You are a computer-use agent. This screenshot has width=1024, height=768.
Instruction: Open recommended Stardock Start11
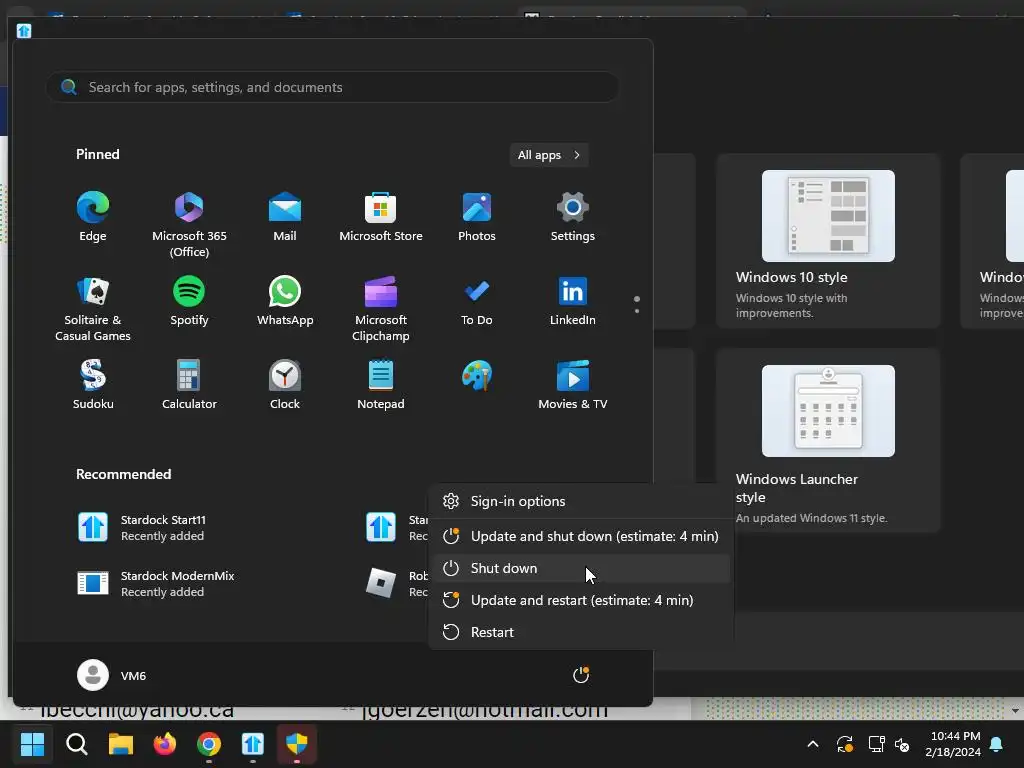[x=142, y=528]
